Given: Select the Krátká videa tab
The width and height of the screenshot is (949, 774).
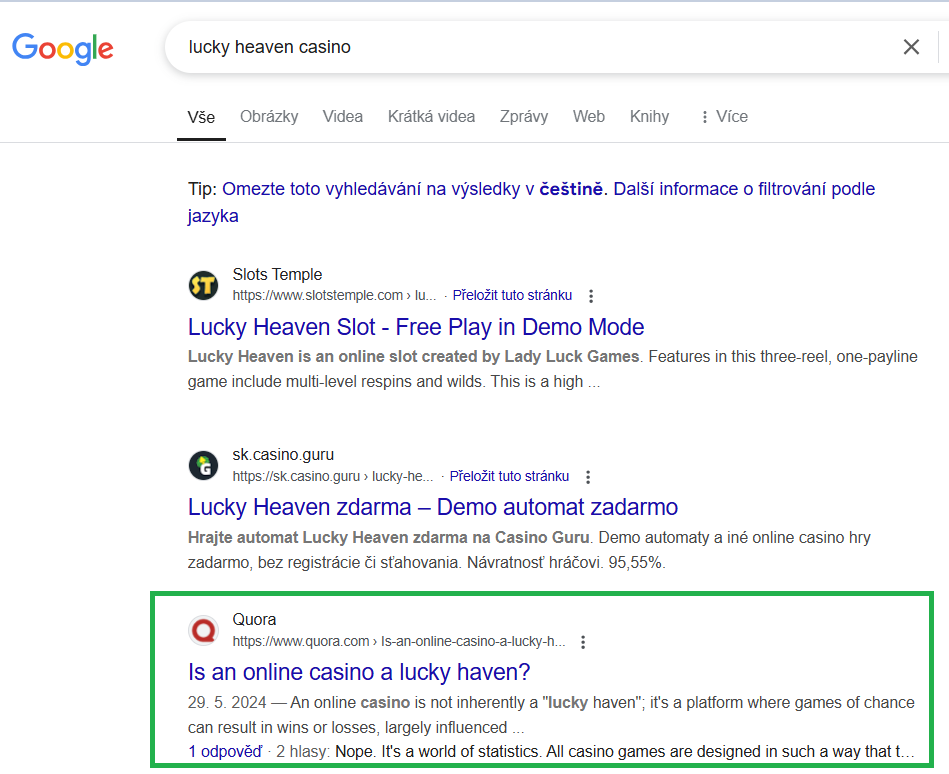Looking at the screenshot, I should tap(431, 116).
